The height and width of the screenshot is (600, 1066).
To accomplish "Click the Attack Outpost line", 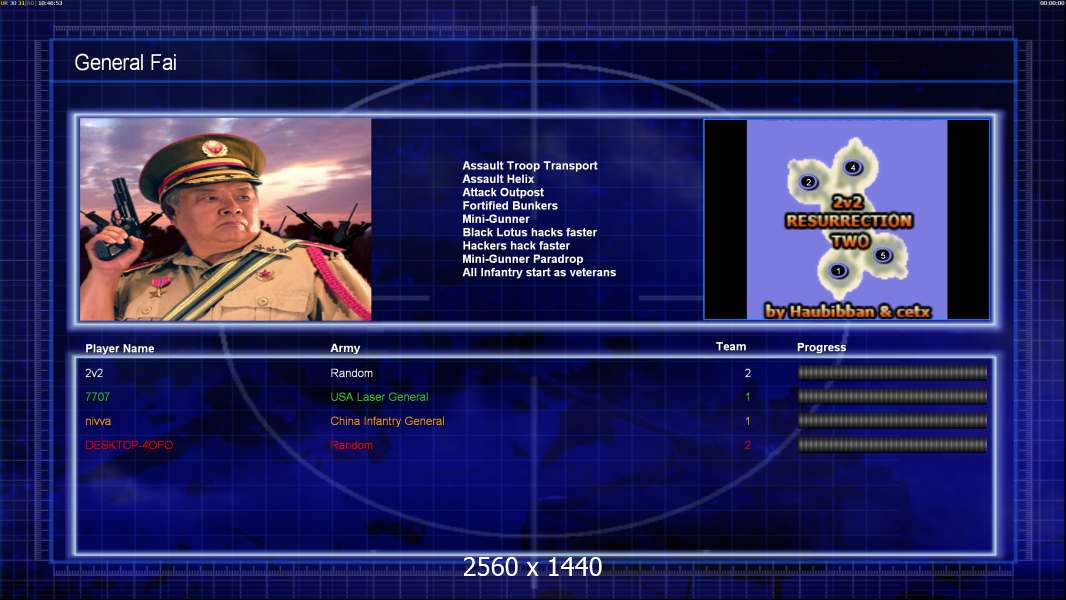I will click(502, 192).
